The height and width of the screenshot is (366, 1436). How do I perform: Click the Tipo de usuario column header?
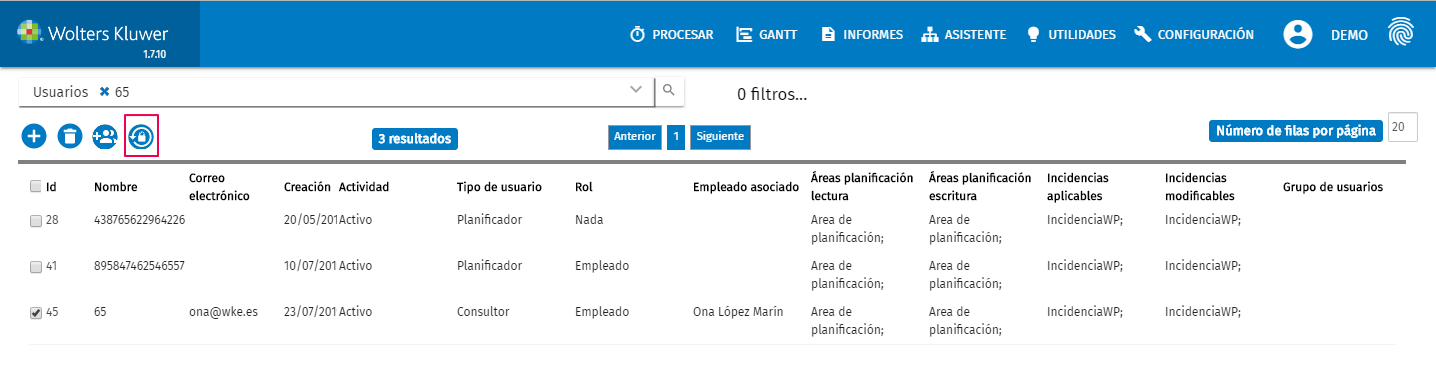pos(499,187)
